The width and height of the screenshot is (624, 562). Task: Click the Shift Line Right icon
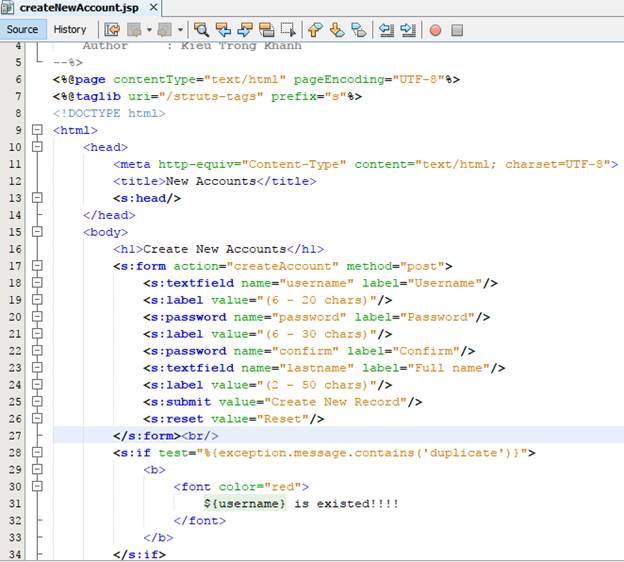[408, 30]
